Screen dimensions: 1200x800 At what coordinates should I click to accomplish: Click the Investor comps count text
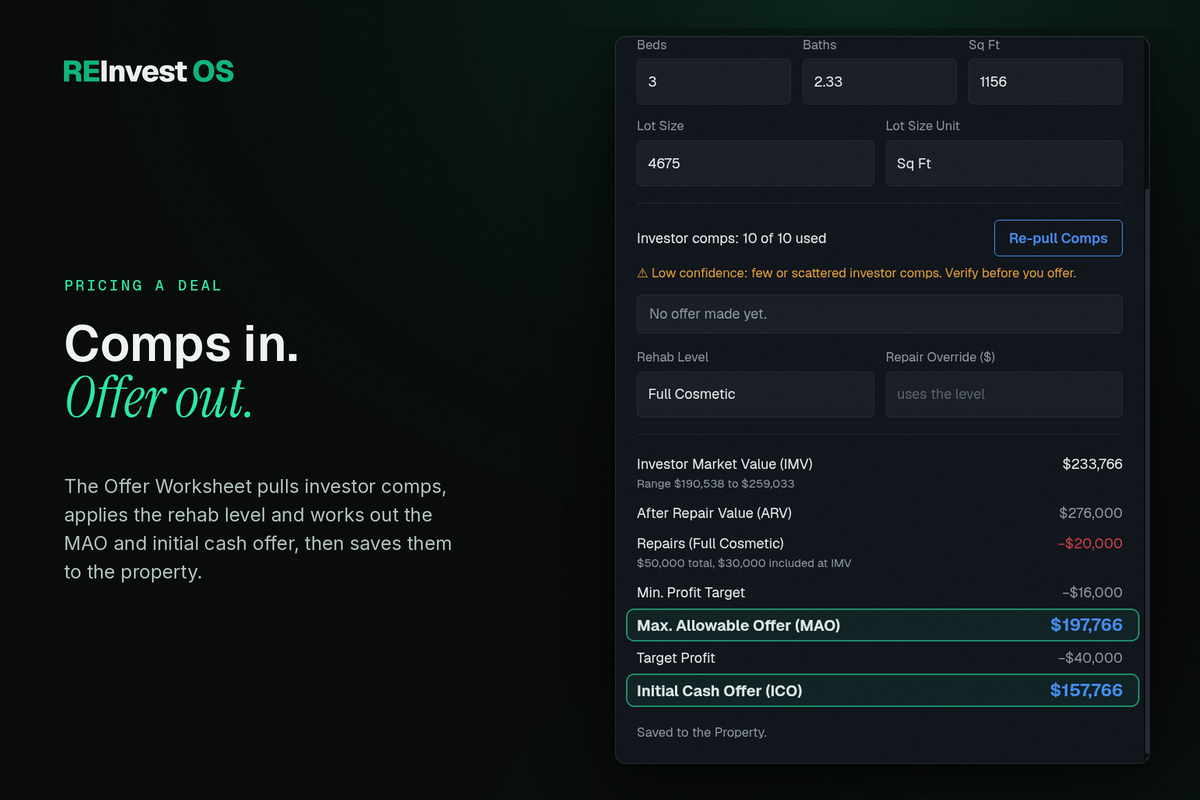[x=732, y=238]
